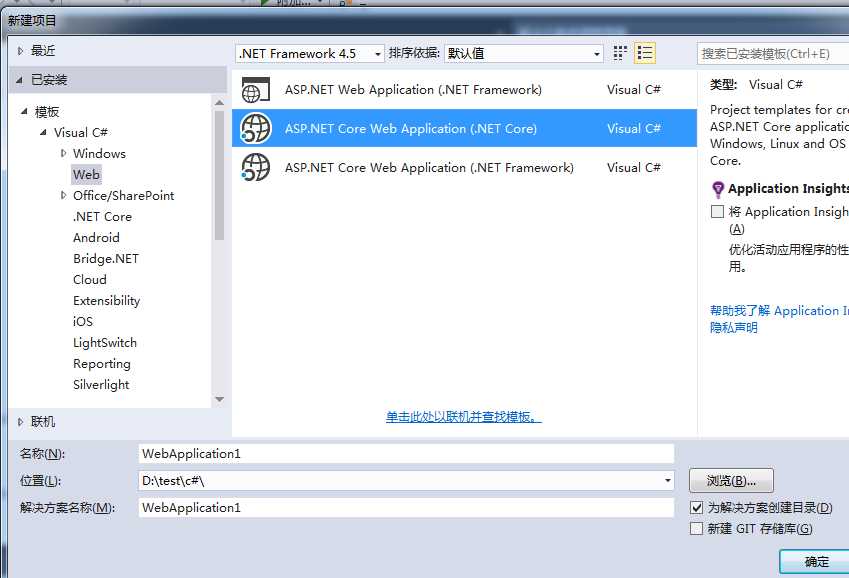Image resolution: width=849 pixels, height=578 pixels.
Task: Select the Silverlight category
Action: click(x=101, y=385)
